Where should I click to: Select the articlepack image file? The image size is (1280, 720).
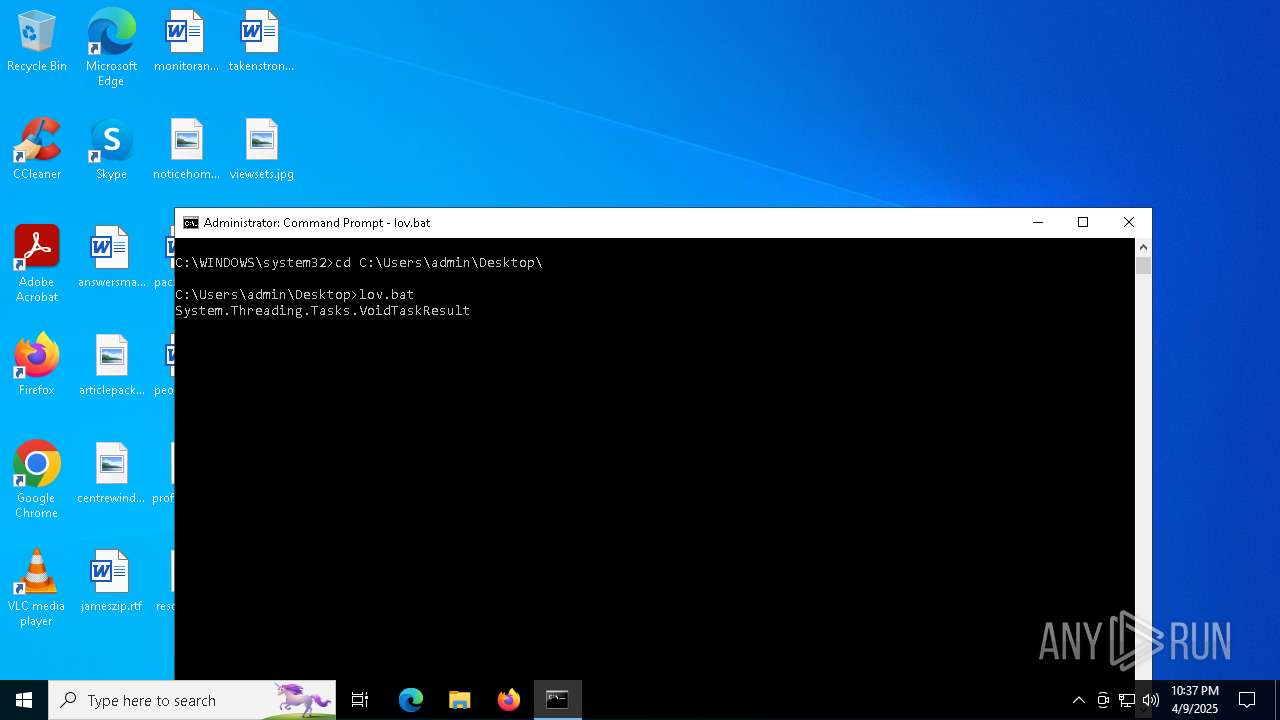point(111,365)
